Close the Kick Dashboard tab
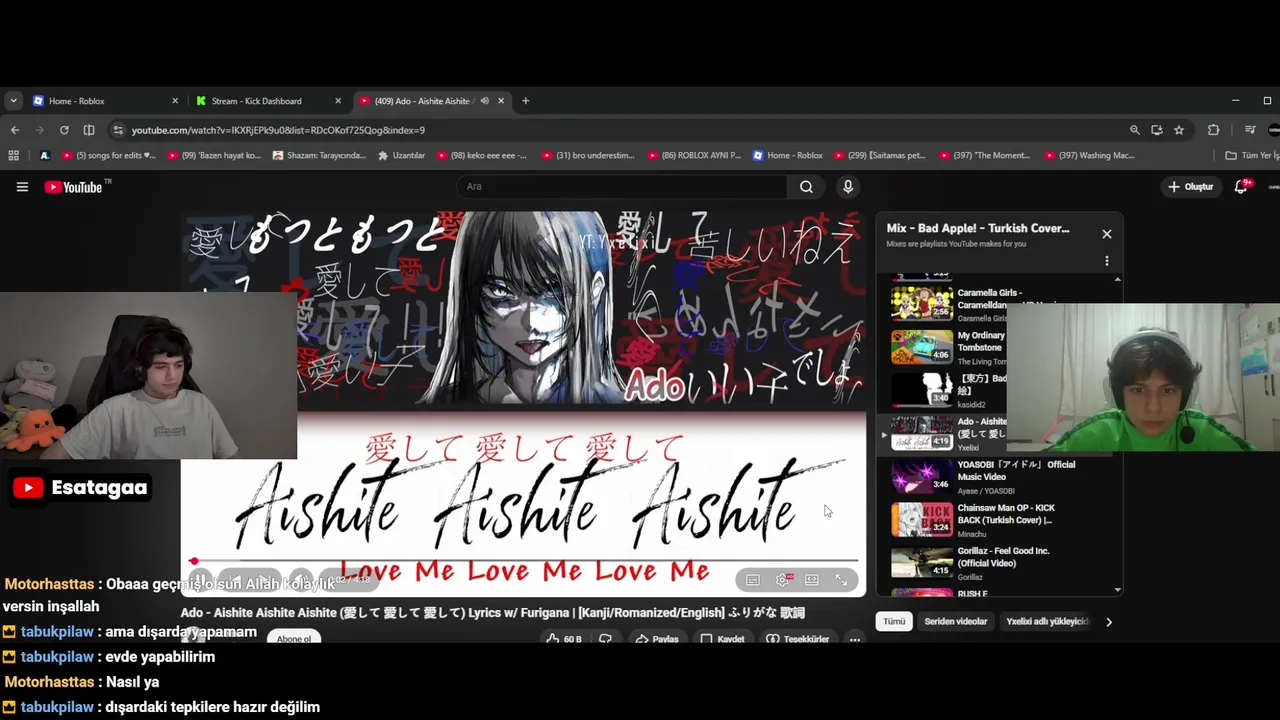1280x720 pixels. pyautogui.click(x=338, y=101)
